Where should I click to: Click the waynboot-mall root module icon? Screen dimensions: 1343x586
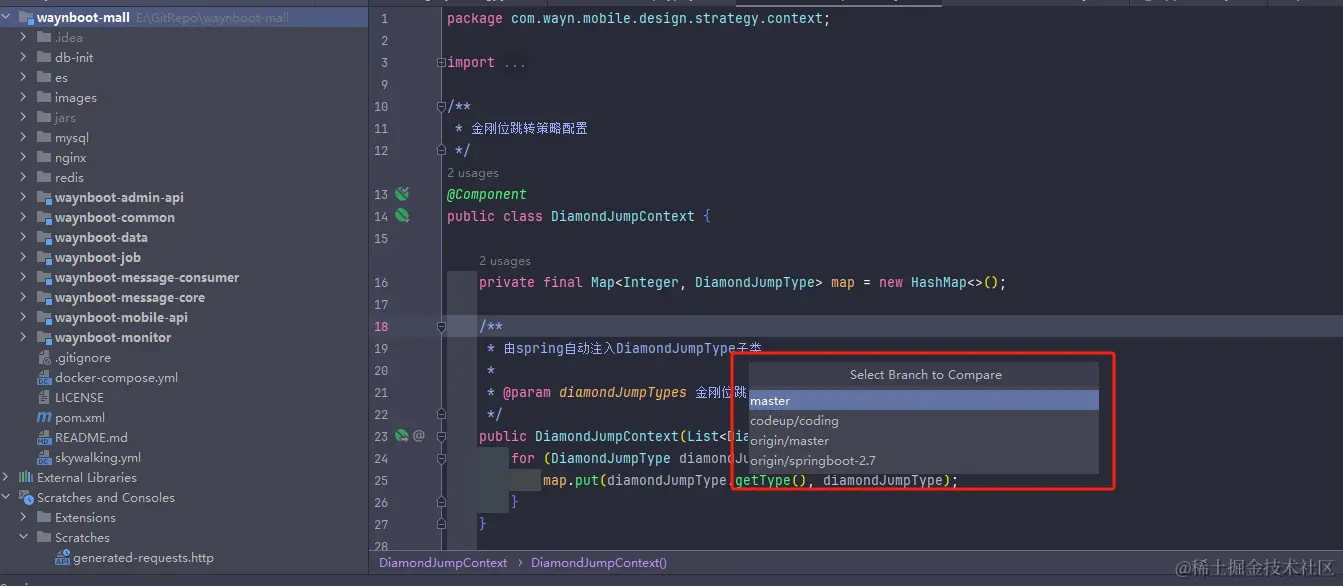coord(26,17)
